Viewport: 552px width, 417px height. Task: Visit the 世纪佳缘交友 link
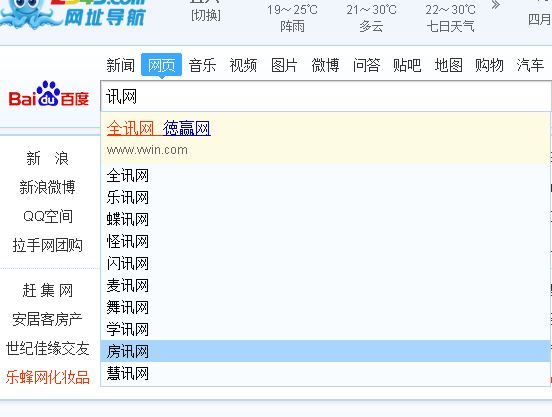(48, 348)
